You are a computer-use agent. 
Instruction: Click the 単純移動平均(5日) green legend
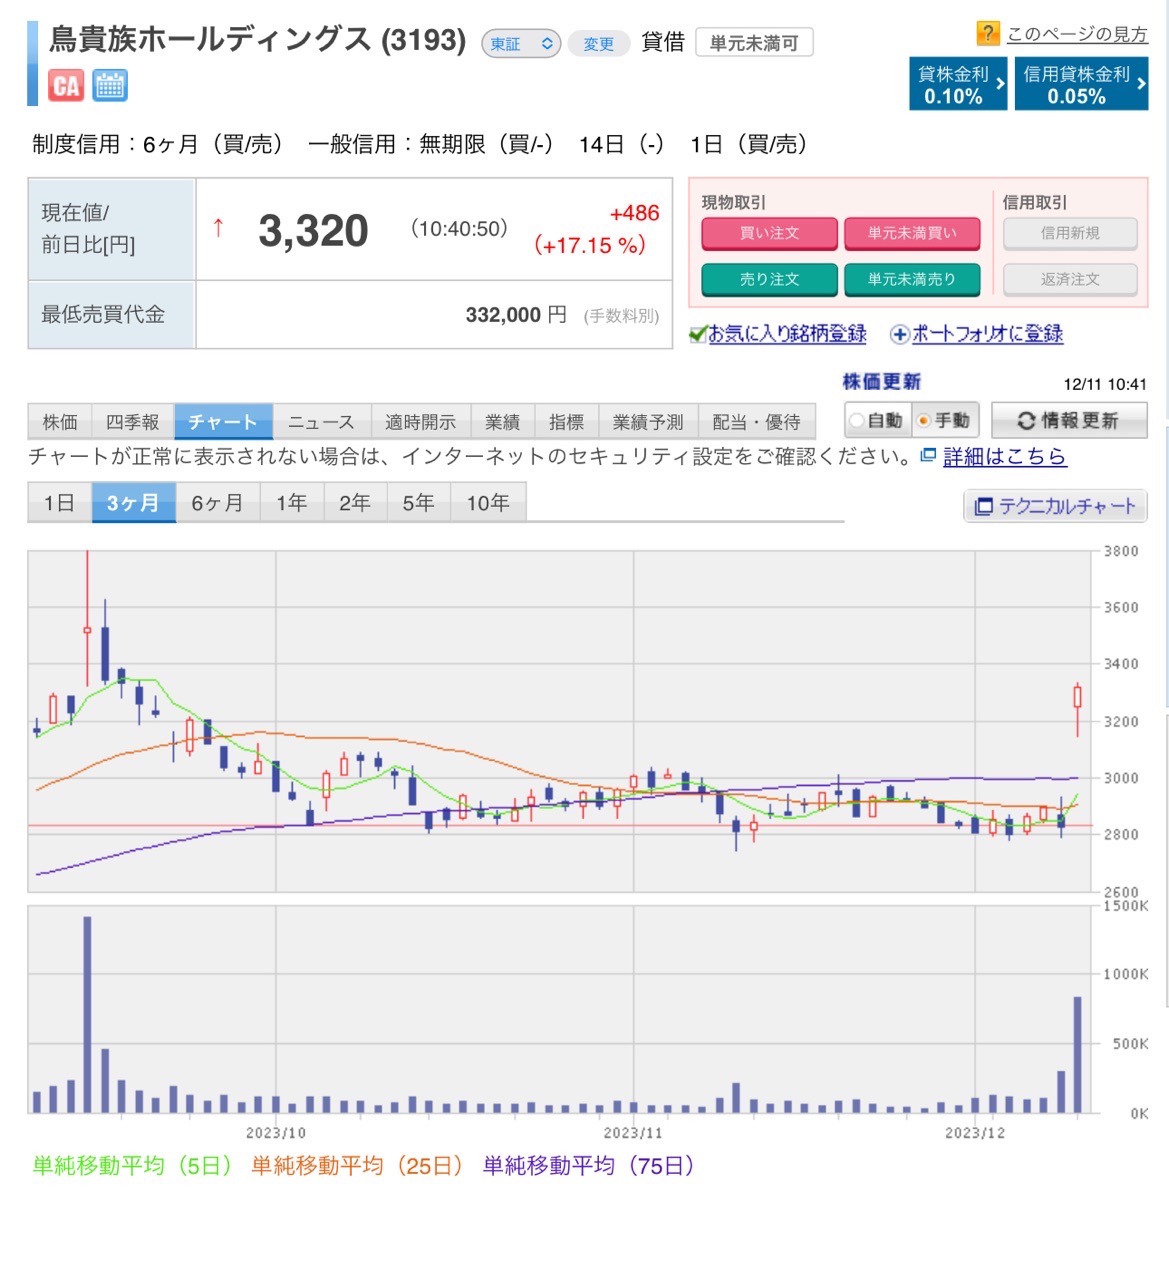(132, 1166)
